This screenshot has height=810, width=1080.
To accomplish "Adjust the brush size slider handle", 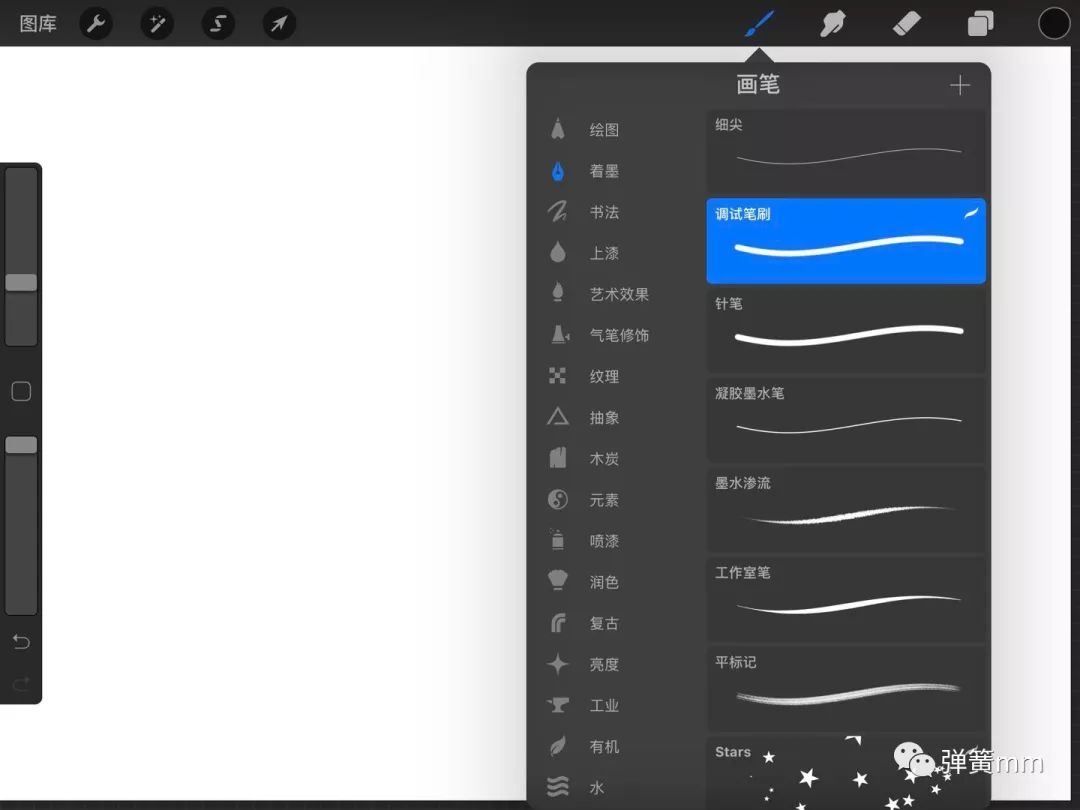I will pyautogui.click(x=21, y=282).
